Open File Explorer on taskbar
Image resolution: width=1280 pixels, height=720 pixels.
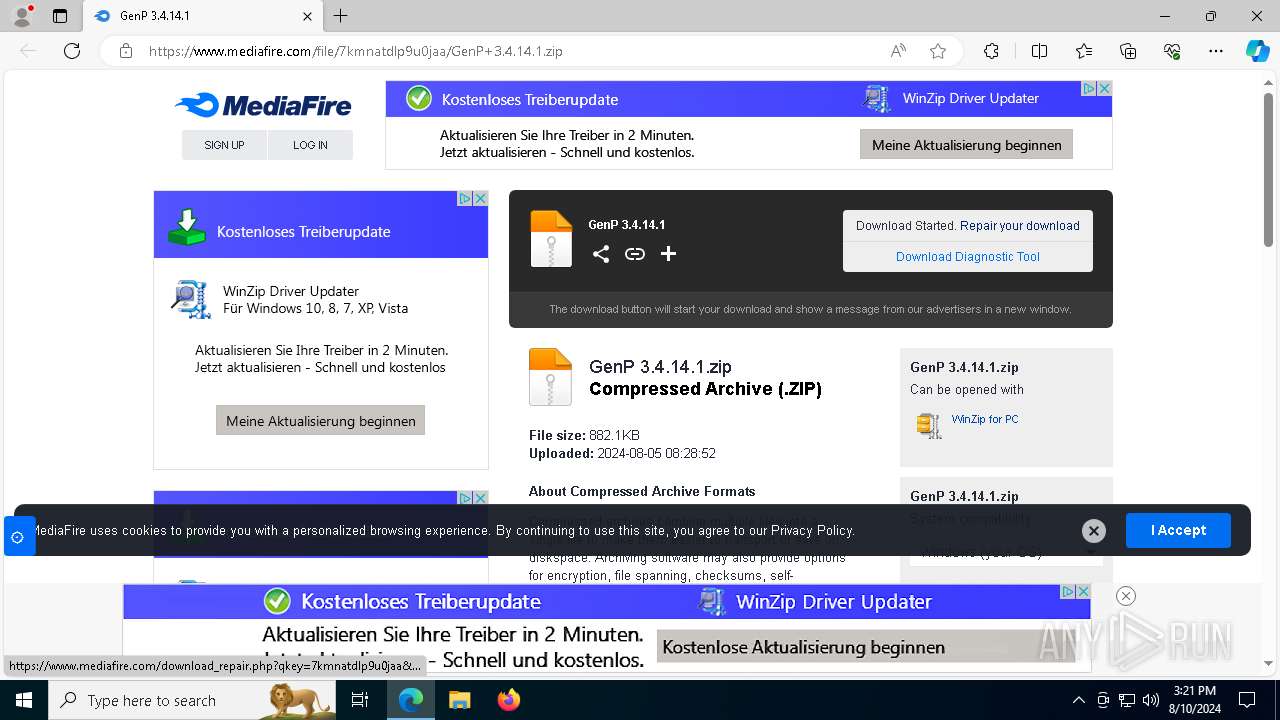pos(459,700)
